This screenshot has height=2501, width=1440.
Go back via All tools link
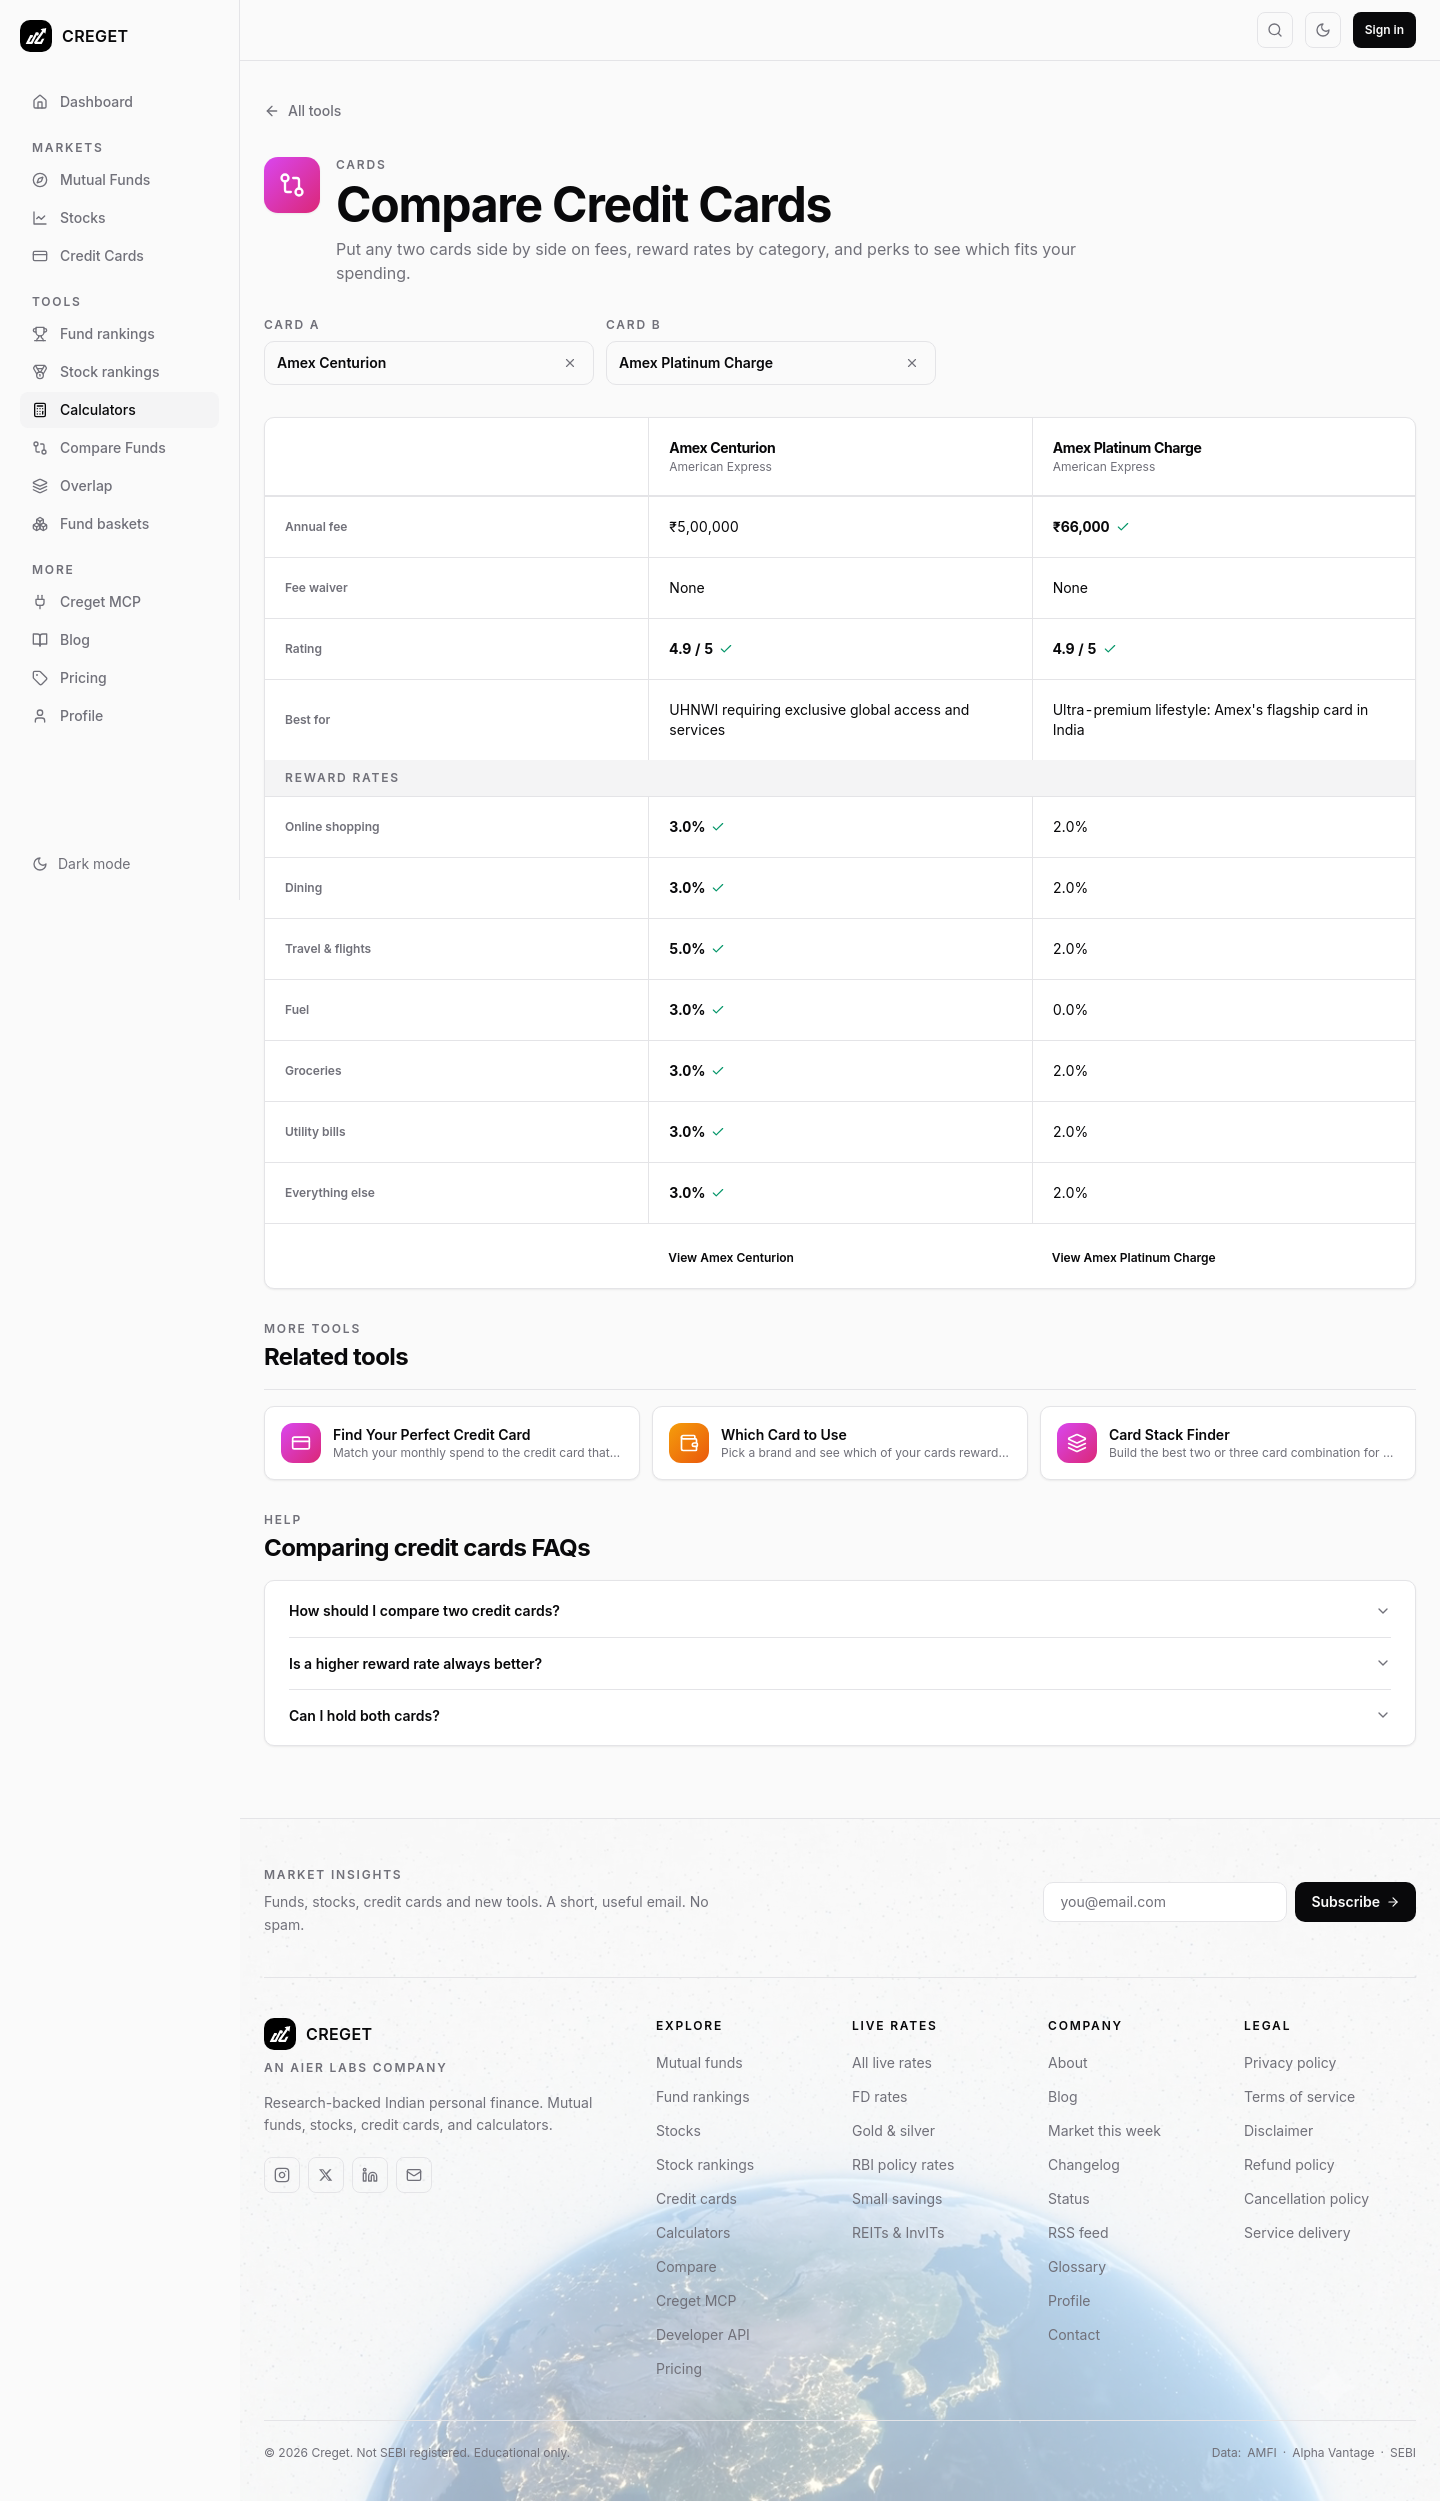click(303, 111)
